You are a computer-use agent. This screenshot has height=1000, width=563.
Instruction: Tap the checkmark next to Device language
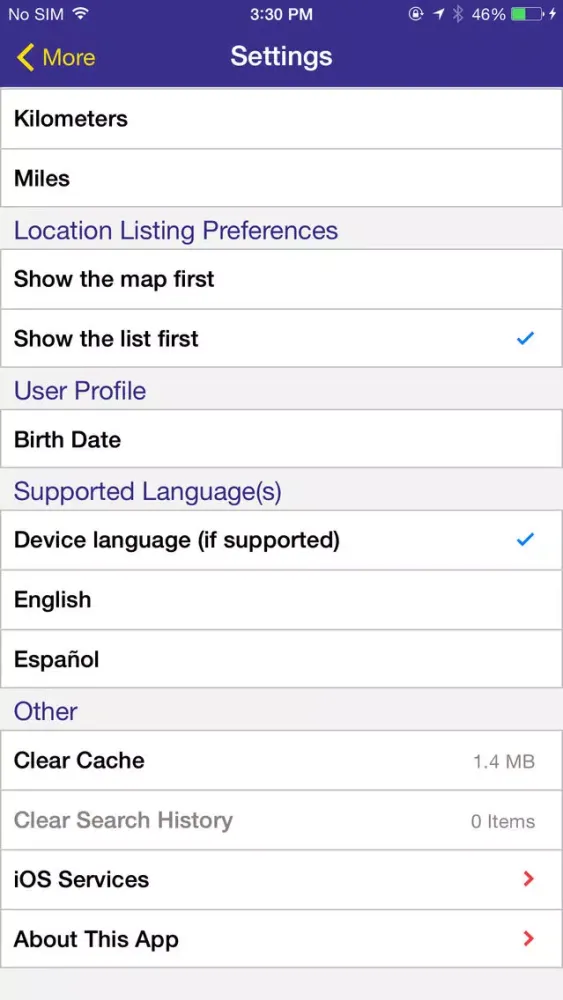click(525, 540)
